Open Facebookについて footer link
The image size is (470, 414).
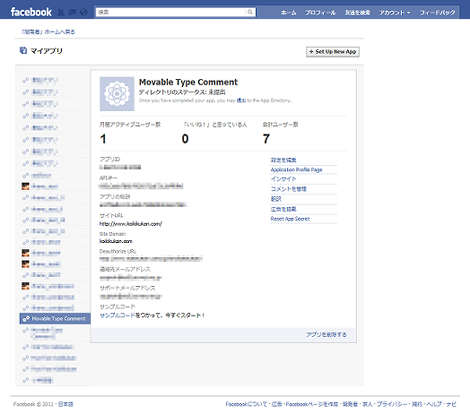click(x=246, y=404)
